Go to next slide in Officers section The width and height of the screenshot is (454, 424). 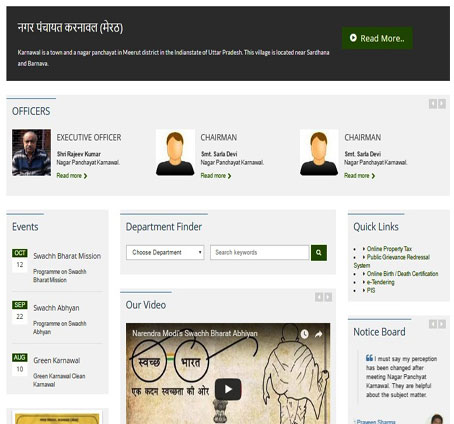(442, 104)
